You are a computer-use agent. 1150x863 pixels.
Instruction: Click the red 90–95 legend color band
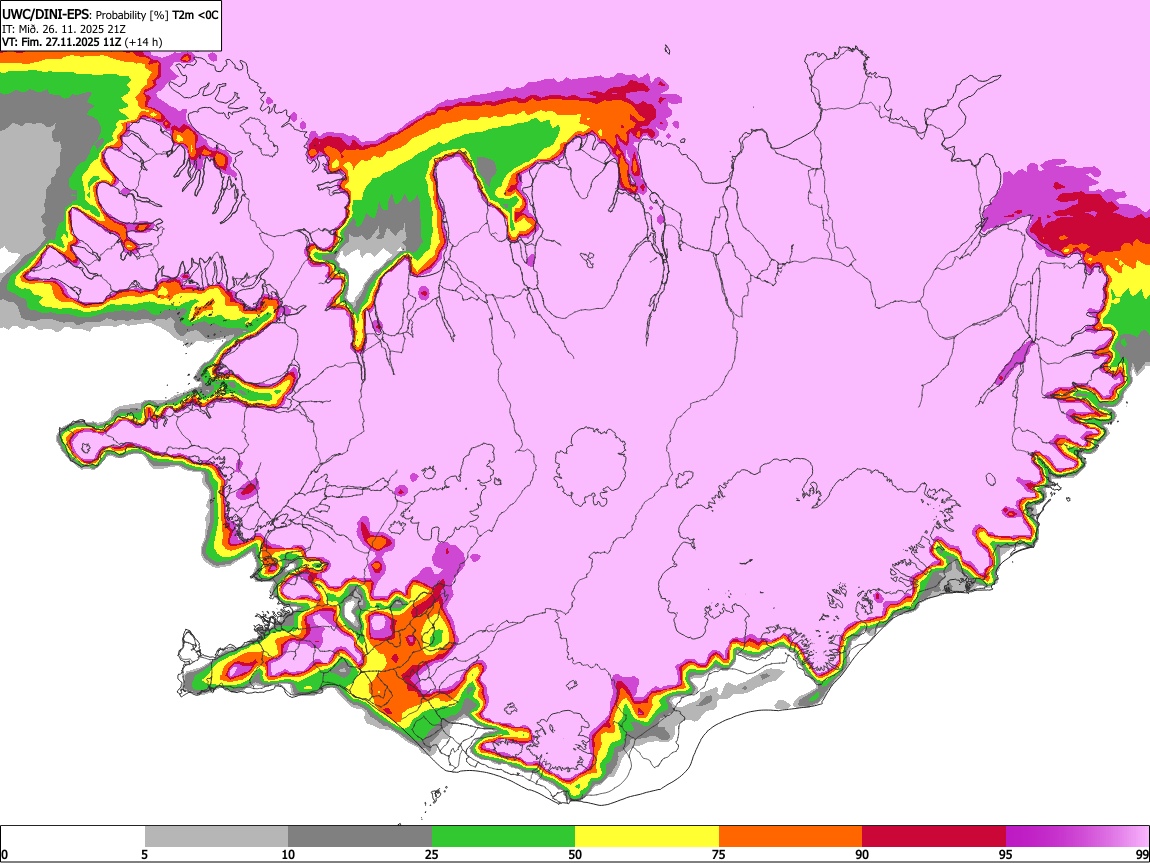point(934,837)
